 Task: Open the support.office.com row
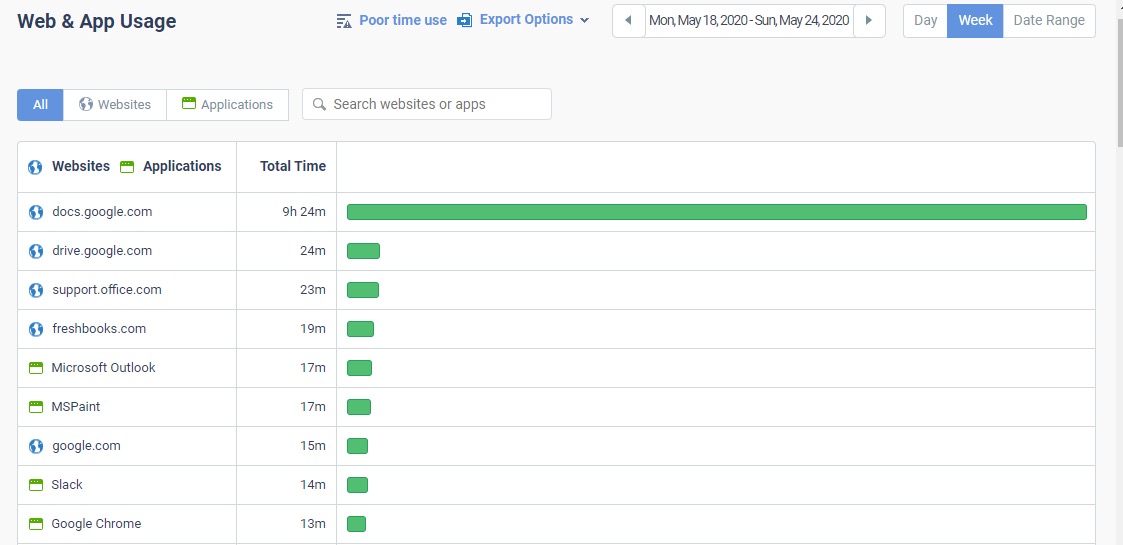pyautogui.click(x=556, y=290)
